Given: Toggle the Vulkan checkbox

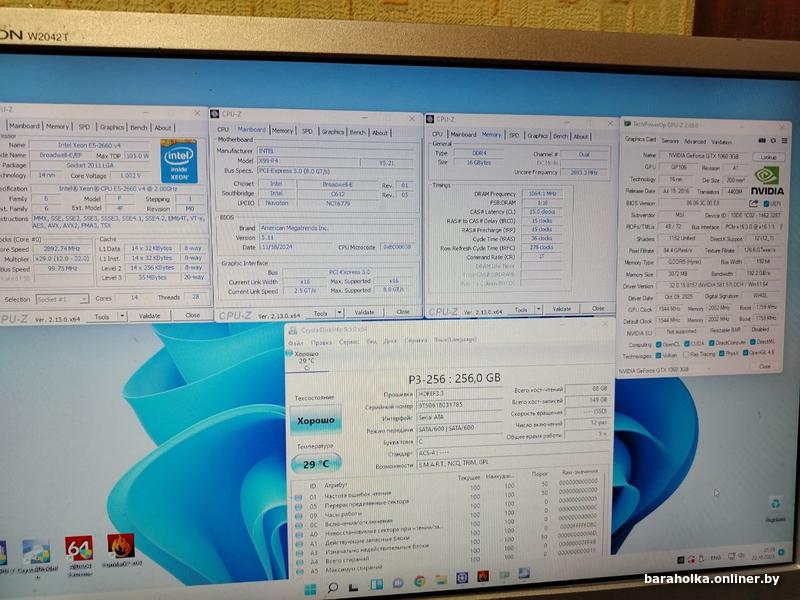Looking at the screenshot, I should click(659, 355).
